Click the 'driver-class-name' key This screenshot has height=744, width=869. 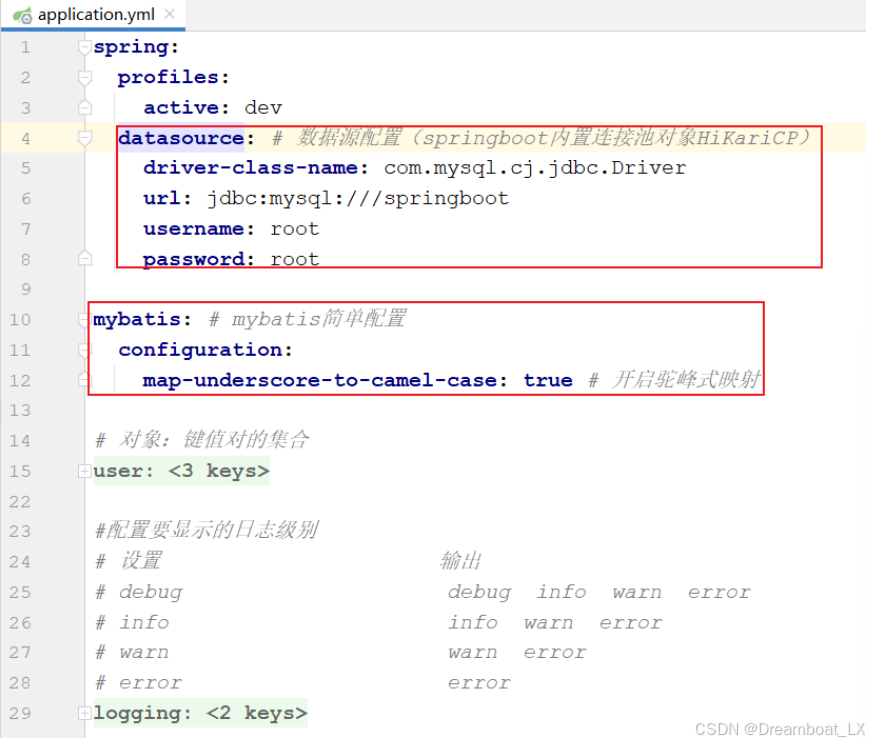click(x=251, y=168)
